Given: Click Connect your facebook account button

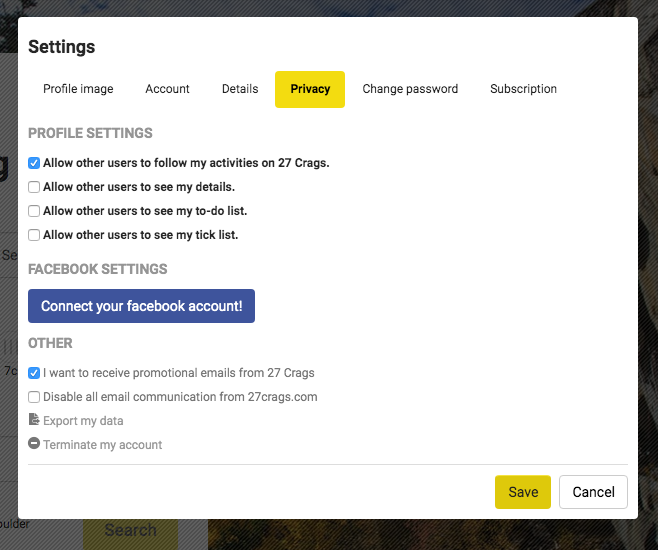Looking at the screenshot, I should pyautogui.click(x=141, y=306).
